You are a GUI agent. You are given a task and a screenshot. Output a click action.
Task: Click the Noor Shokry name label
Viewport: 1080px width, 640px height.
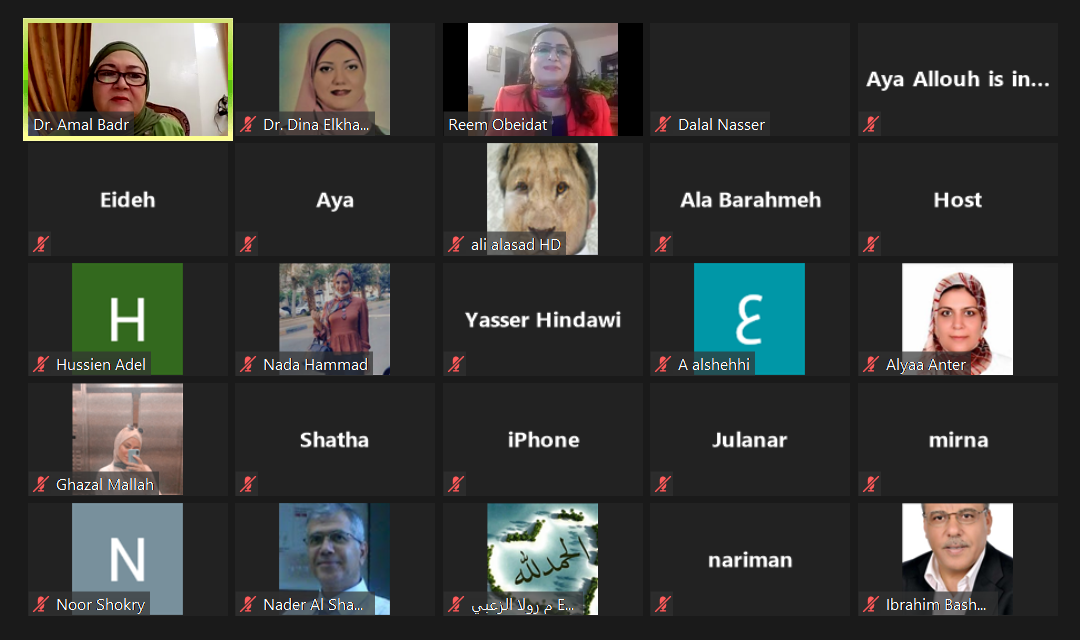[x=101, y=605]
